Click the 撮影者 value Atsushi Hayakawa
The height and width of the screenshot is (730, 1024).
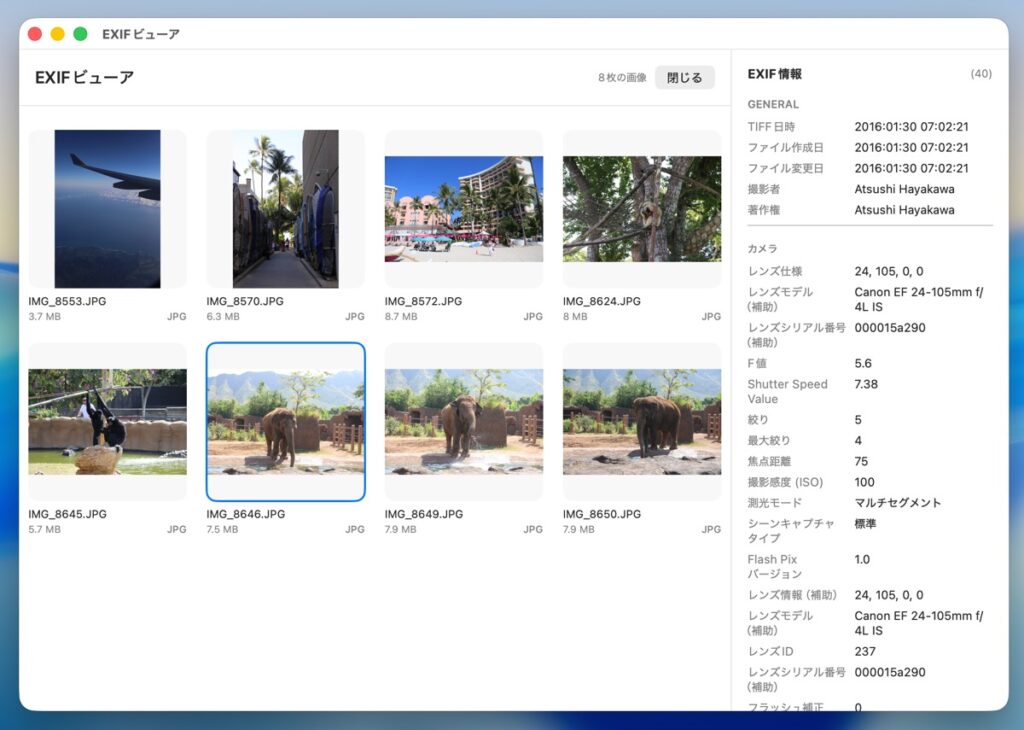904,189
